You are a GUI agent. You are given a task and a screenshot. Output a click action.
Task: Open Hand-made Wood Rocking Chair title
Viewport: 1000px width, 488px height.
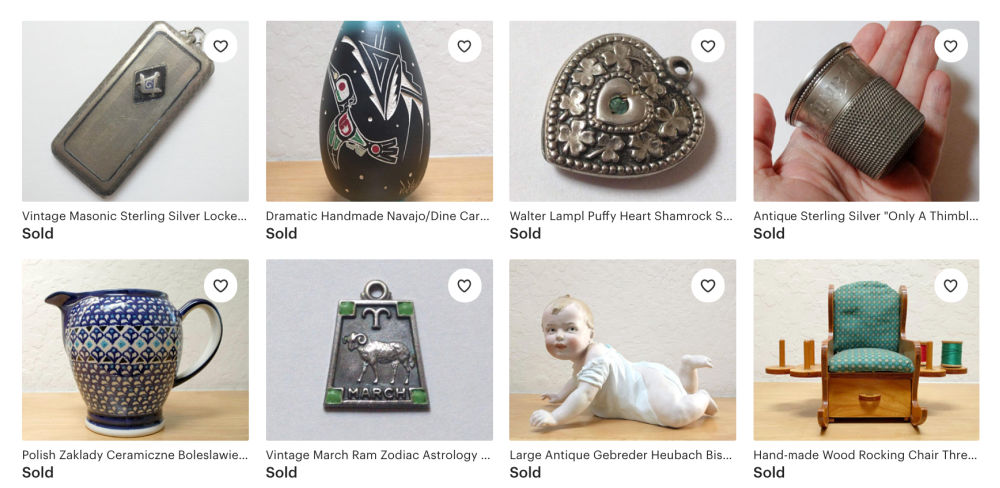(x=865, y=455)
